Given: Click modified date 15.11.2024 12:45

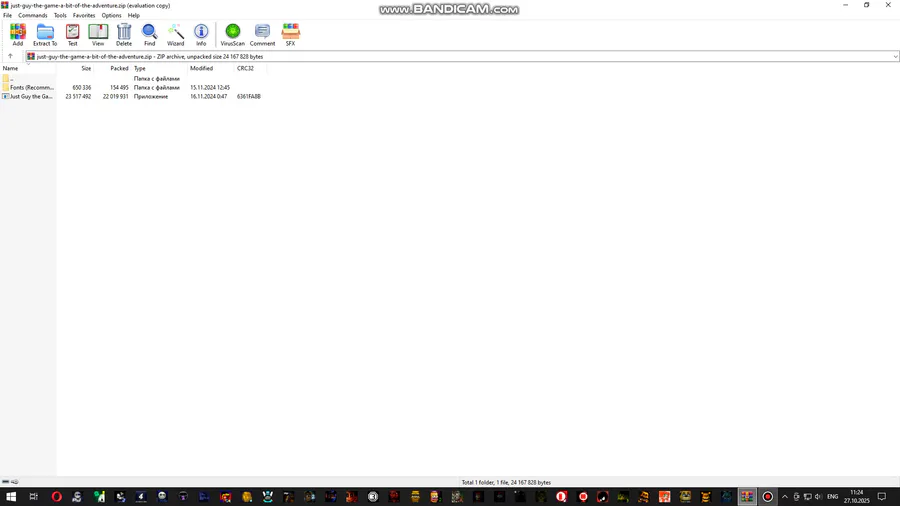Looking at the screenshot, I should tap(210, 88).
